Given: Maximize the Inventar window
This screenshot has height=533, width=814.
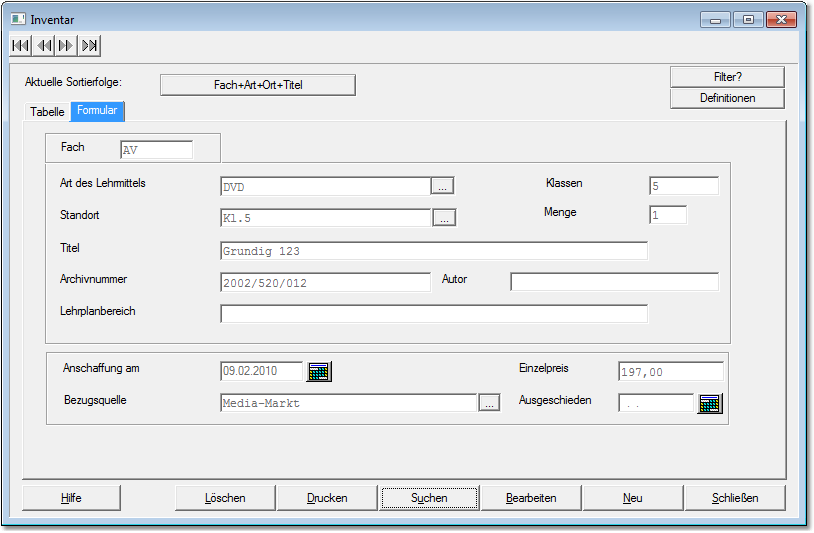Looking at the screenshot, I should tap(748, 20).
